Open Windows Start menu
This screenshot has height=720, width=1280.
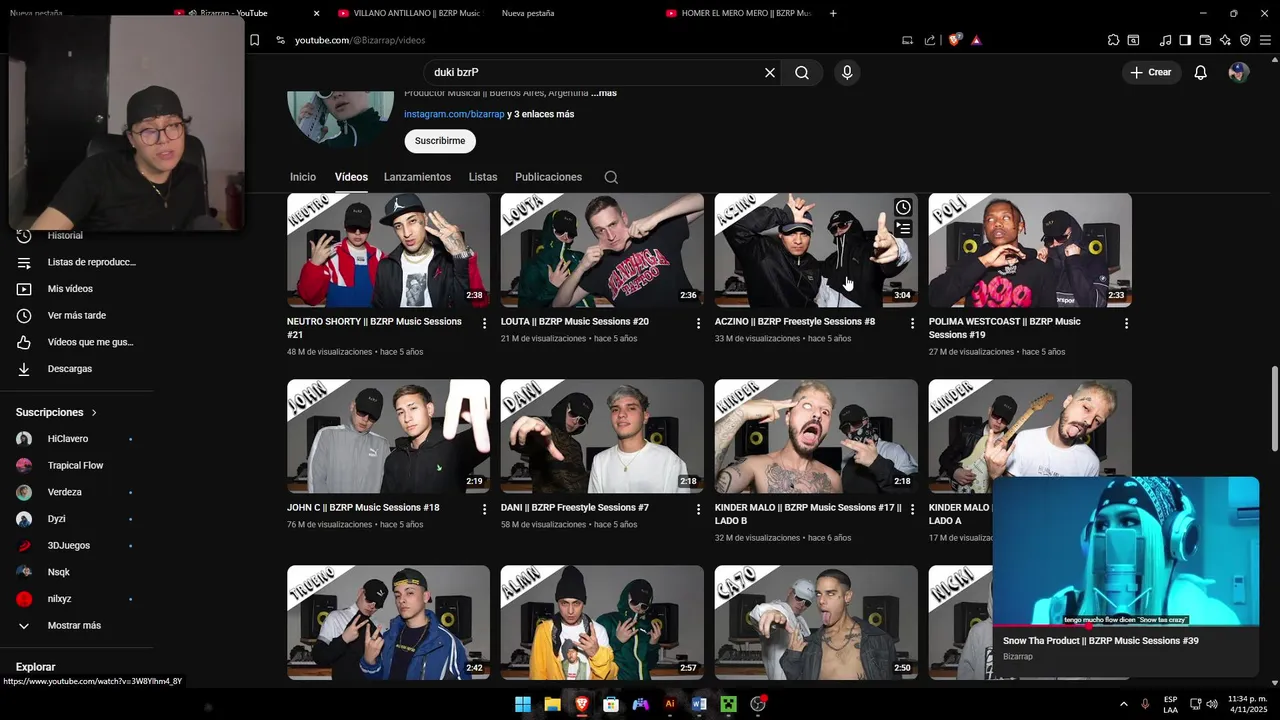tap(523, 704)
